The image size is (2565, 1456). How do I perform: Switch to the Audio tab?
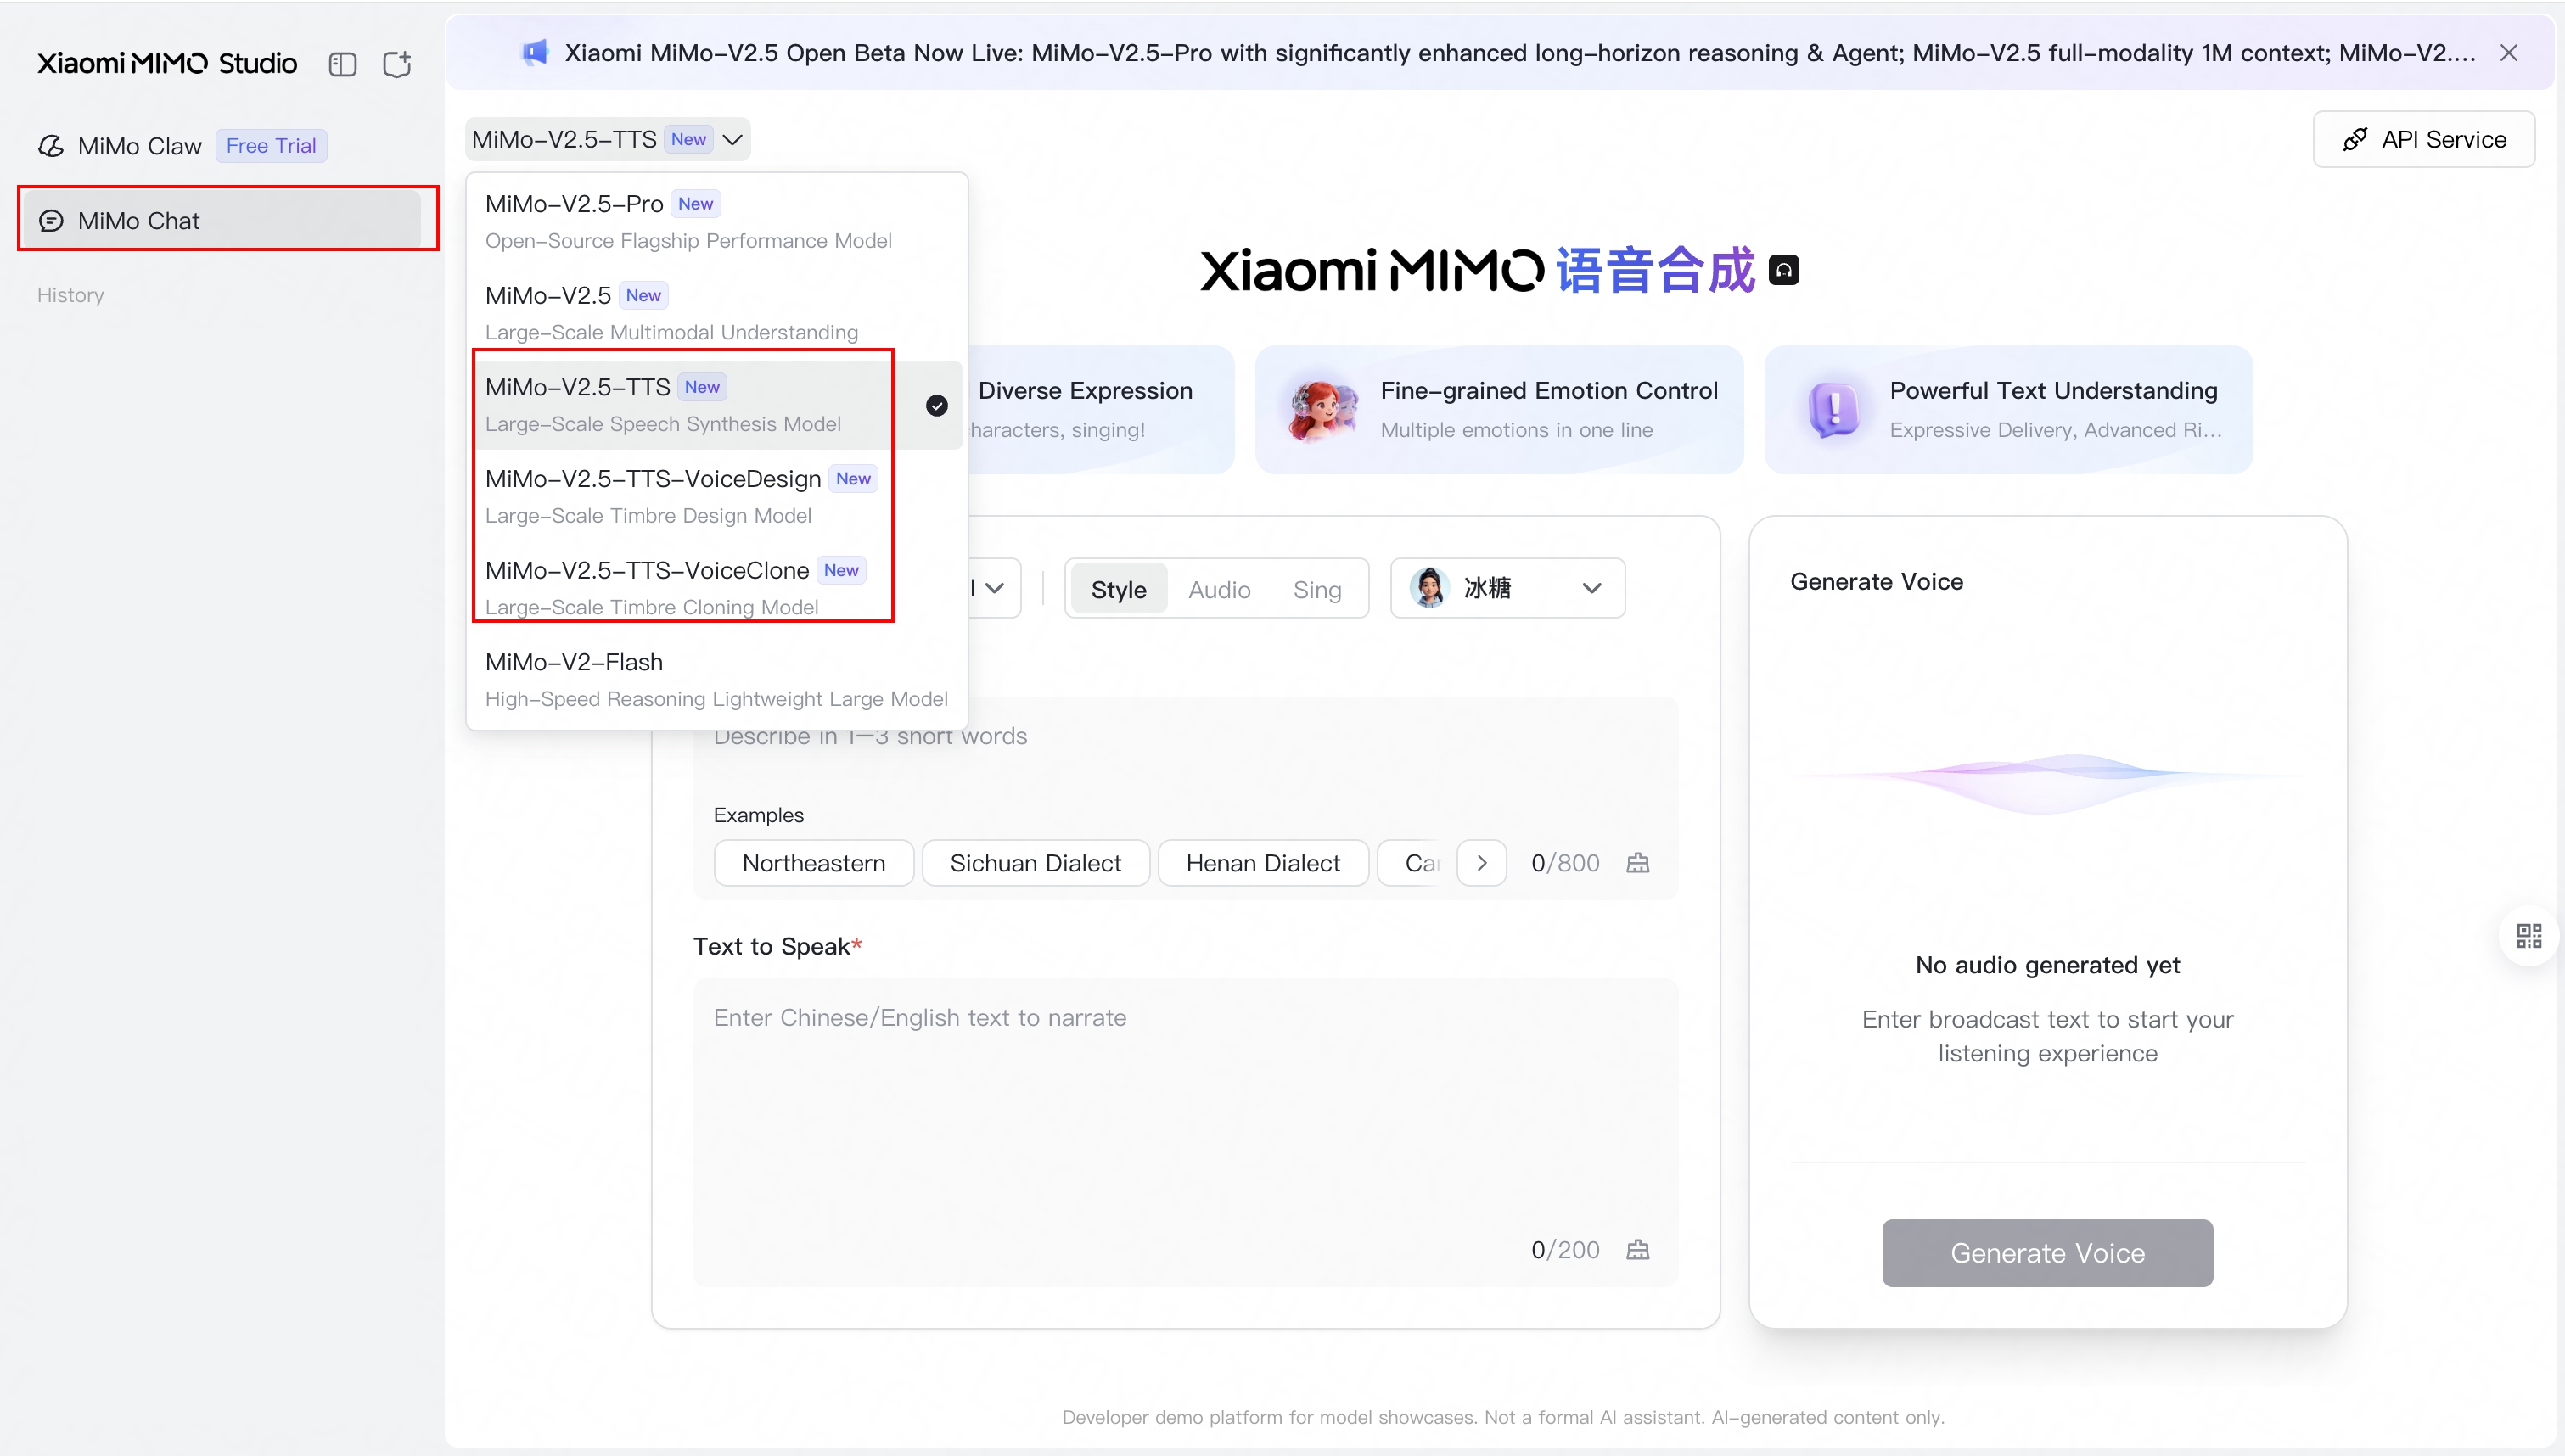[x=1219, y=589]
